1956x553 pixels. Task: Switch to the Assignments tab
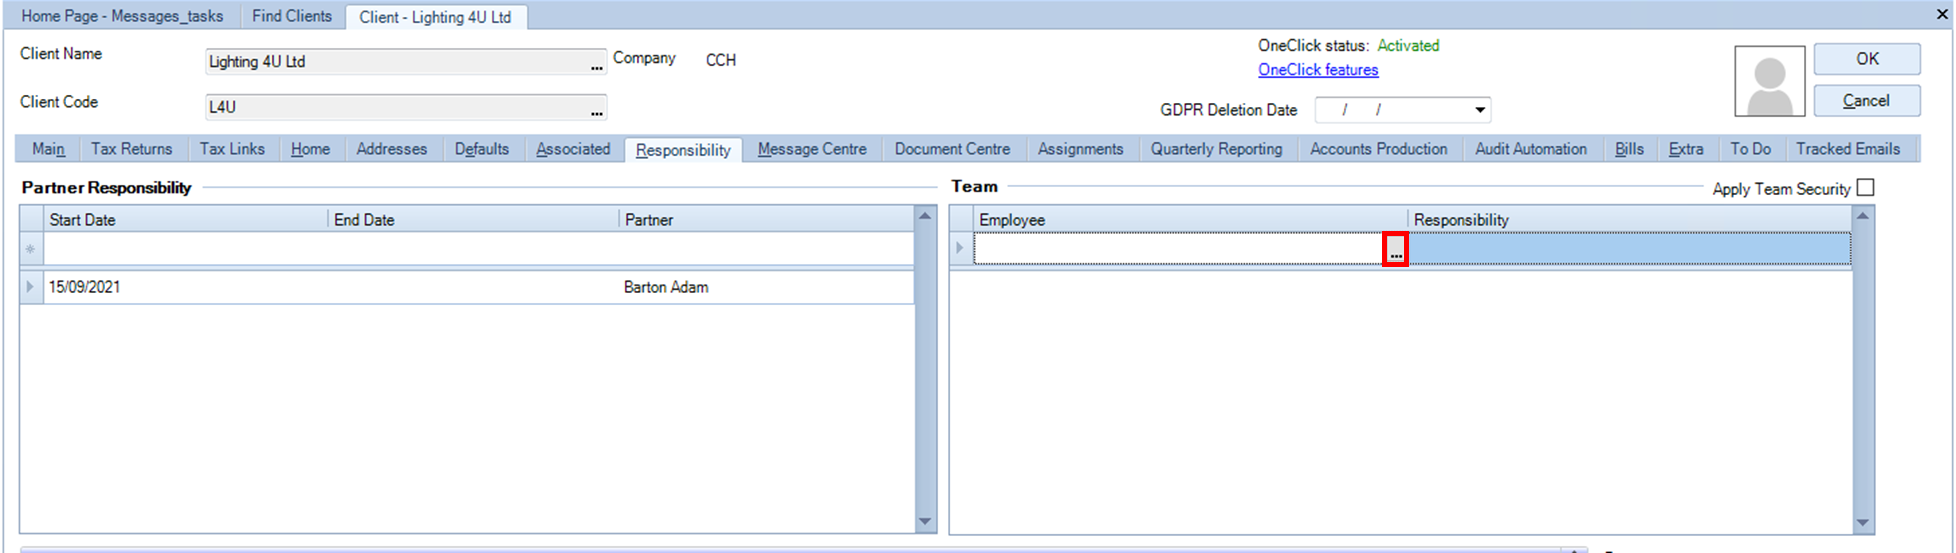click(1080, 149)
